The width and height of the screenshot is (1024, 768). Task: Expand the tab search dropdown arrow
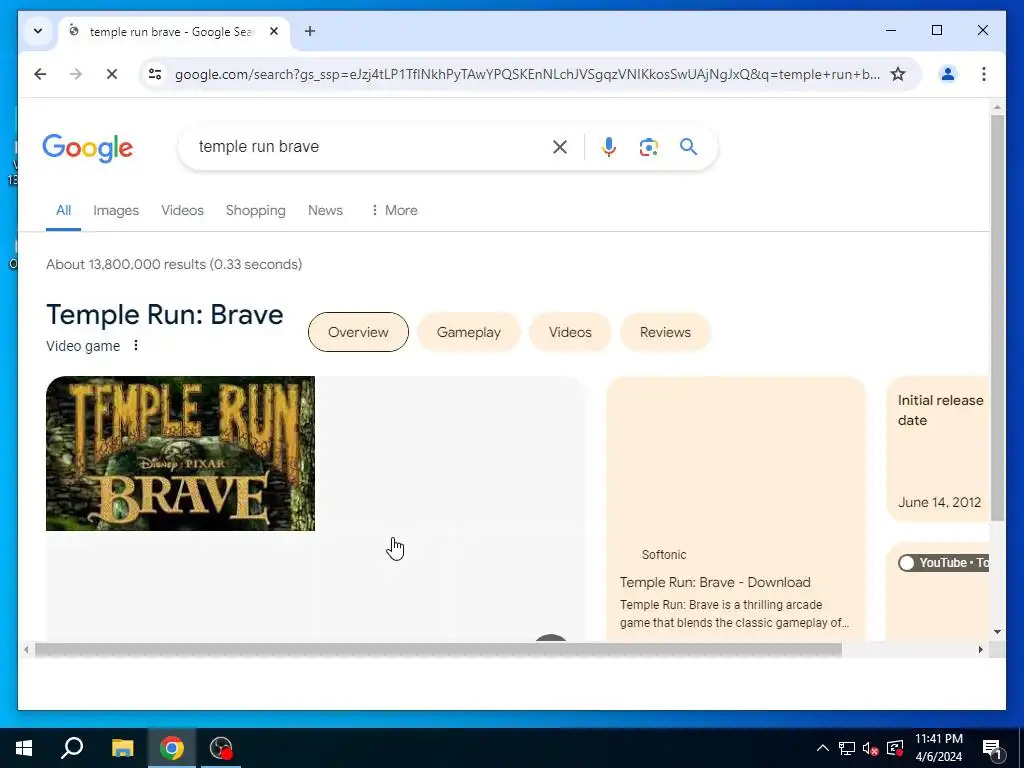[x=38, y=31]
